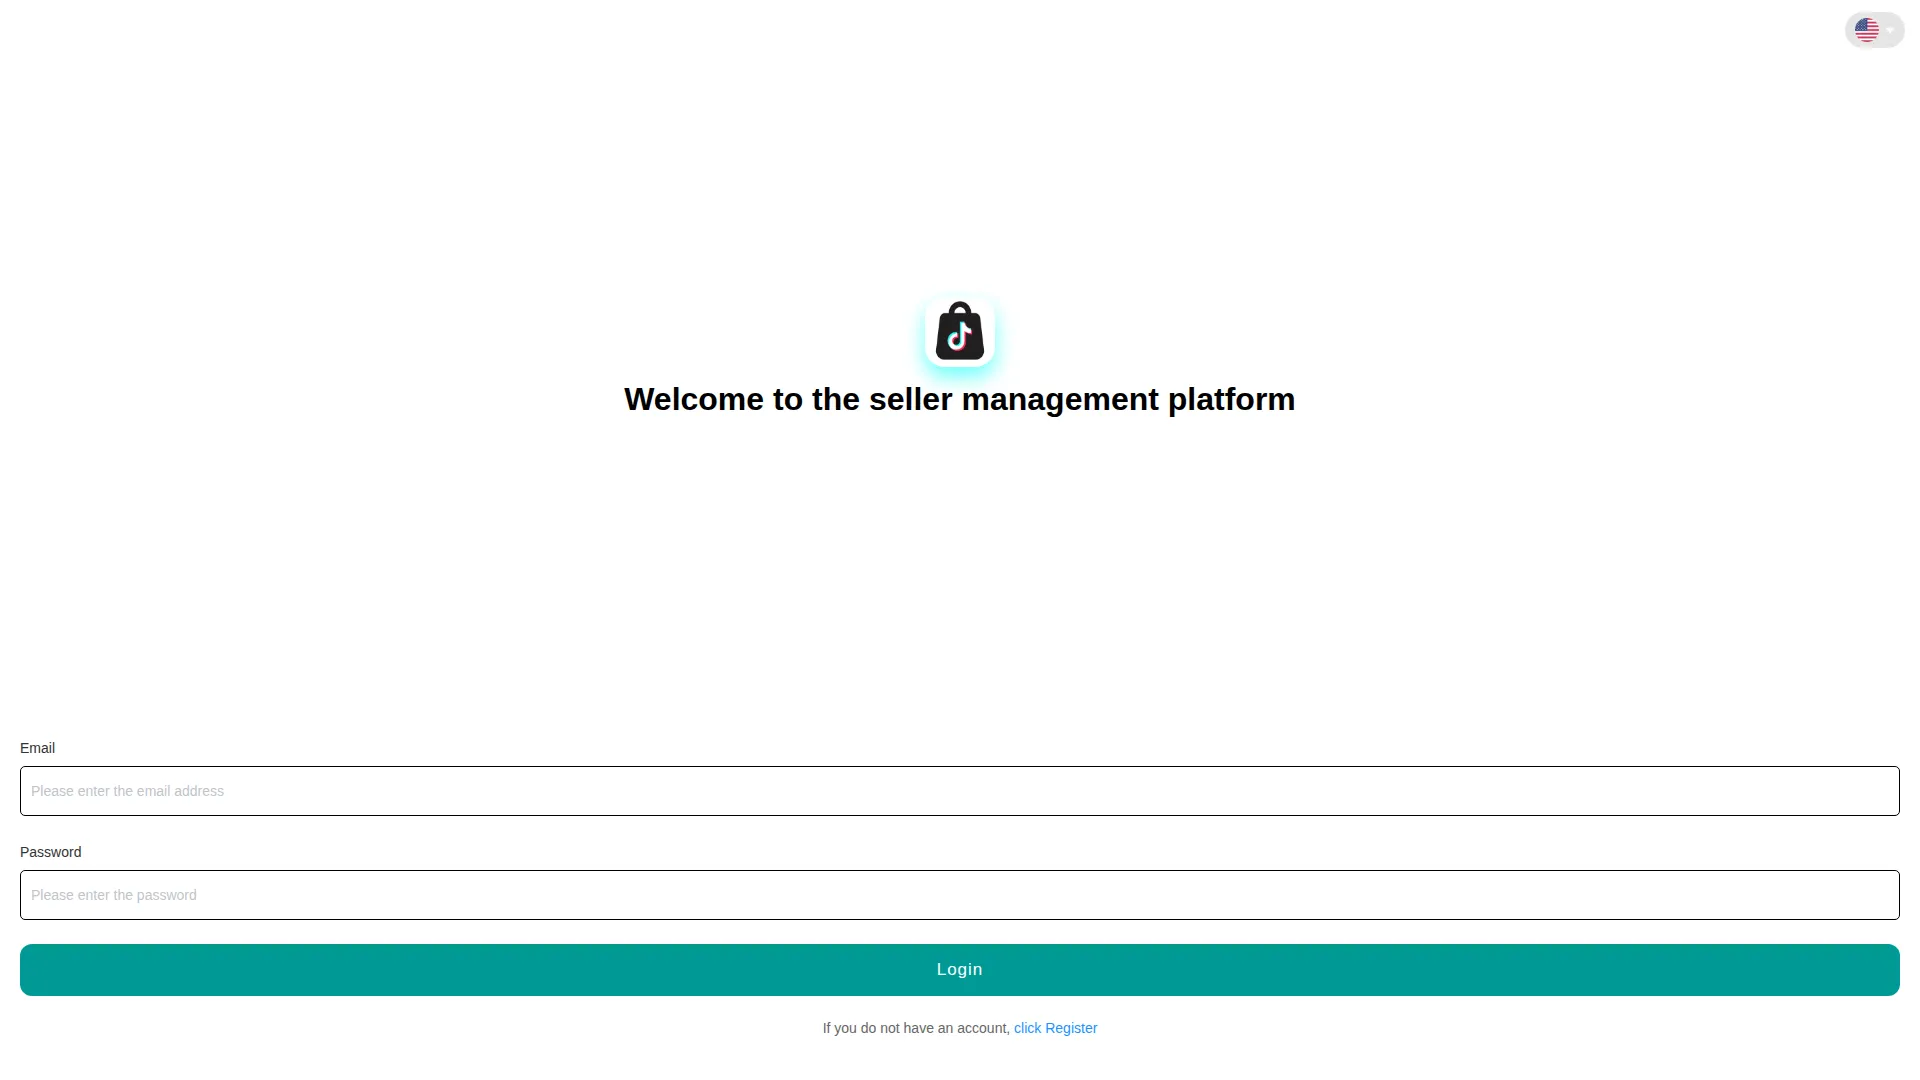The image size is (1920, 1080).
Task: Open the US flag language selector
Action: coord(1874,30)
